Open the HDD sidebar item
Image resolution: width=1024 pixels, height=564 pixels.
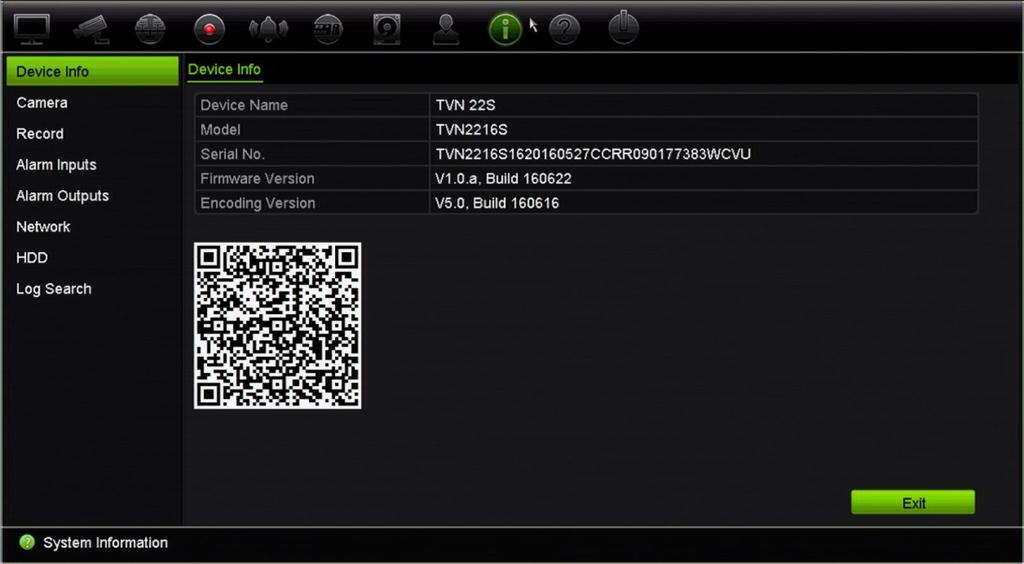(x=32, y=258)
